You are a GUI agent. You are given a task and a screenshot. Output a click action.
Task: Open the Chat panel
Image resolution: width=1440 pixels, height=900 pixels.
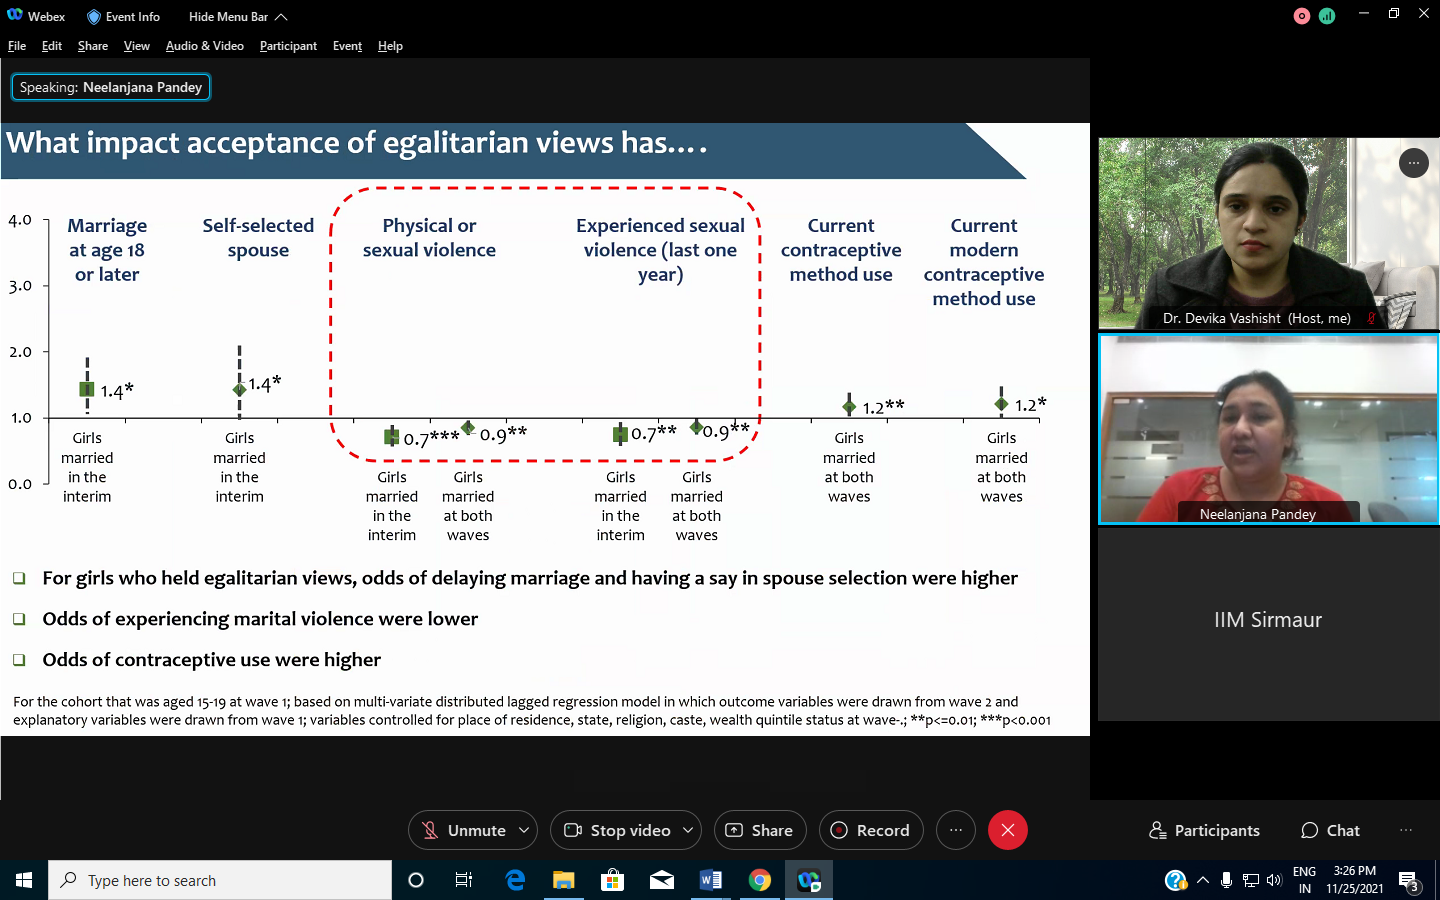point(1330,830)
